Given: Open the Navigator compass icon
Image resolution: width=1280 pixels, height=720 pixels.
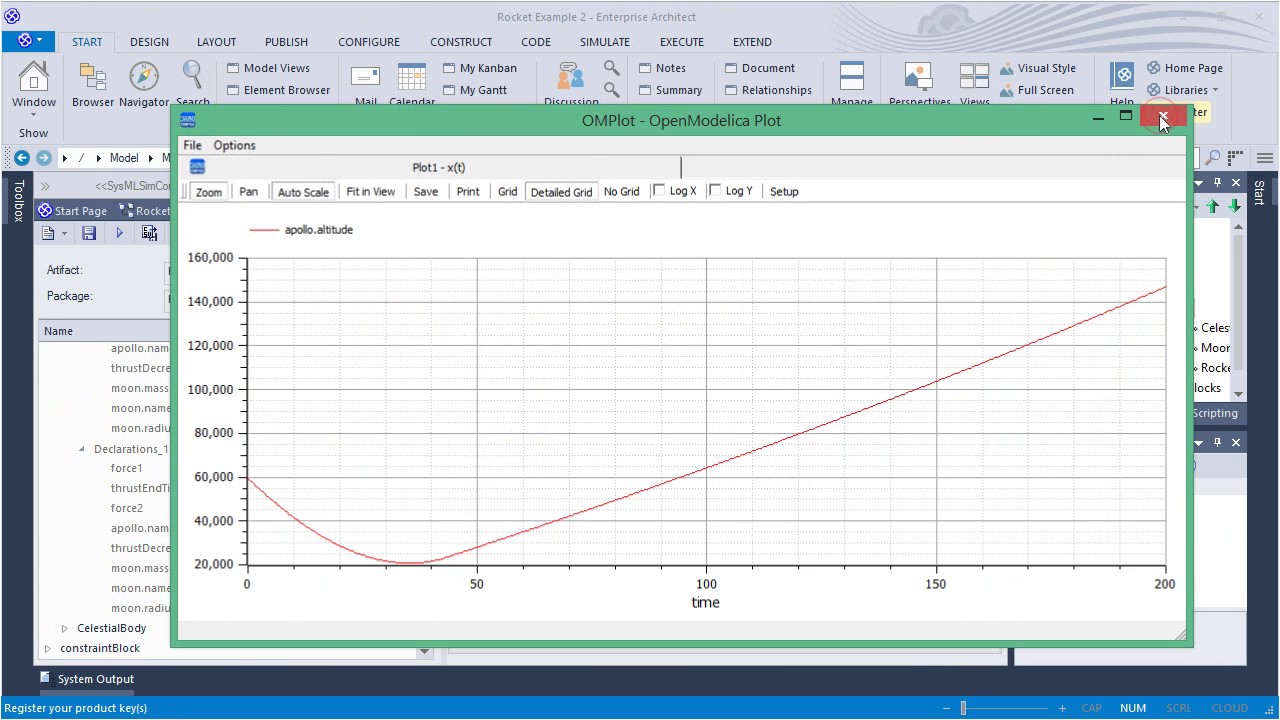Looking at the screenshot, I should (144, 84).
